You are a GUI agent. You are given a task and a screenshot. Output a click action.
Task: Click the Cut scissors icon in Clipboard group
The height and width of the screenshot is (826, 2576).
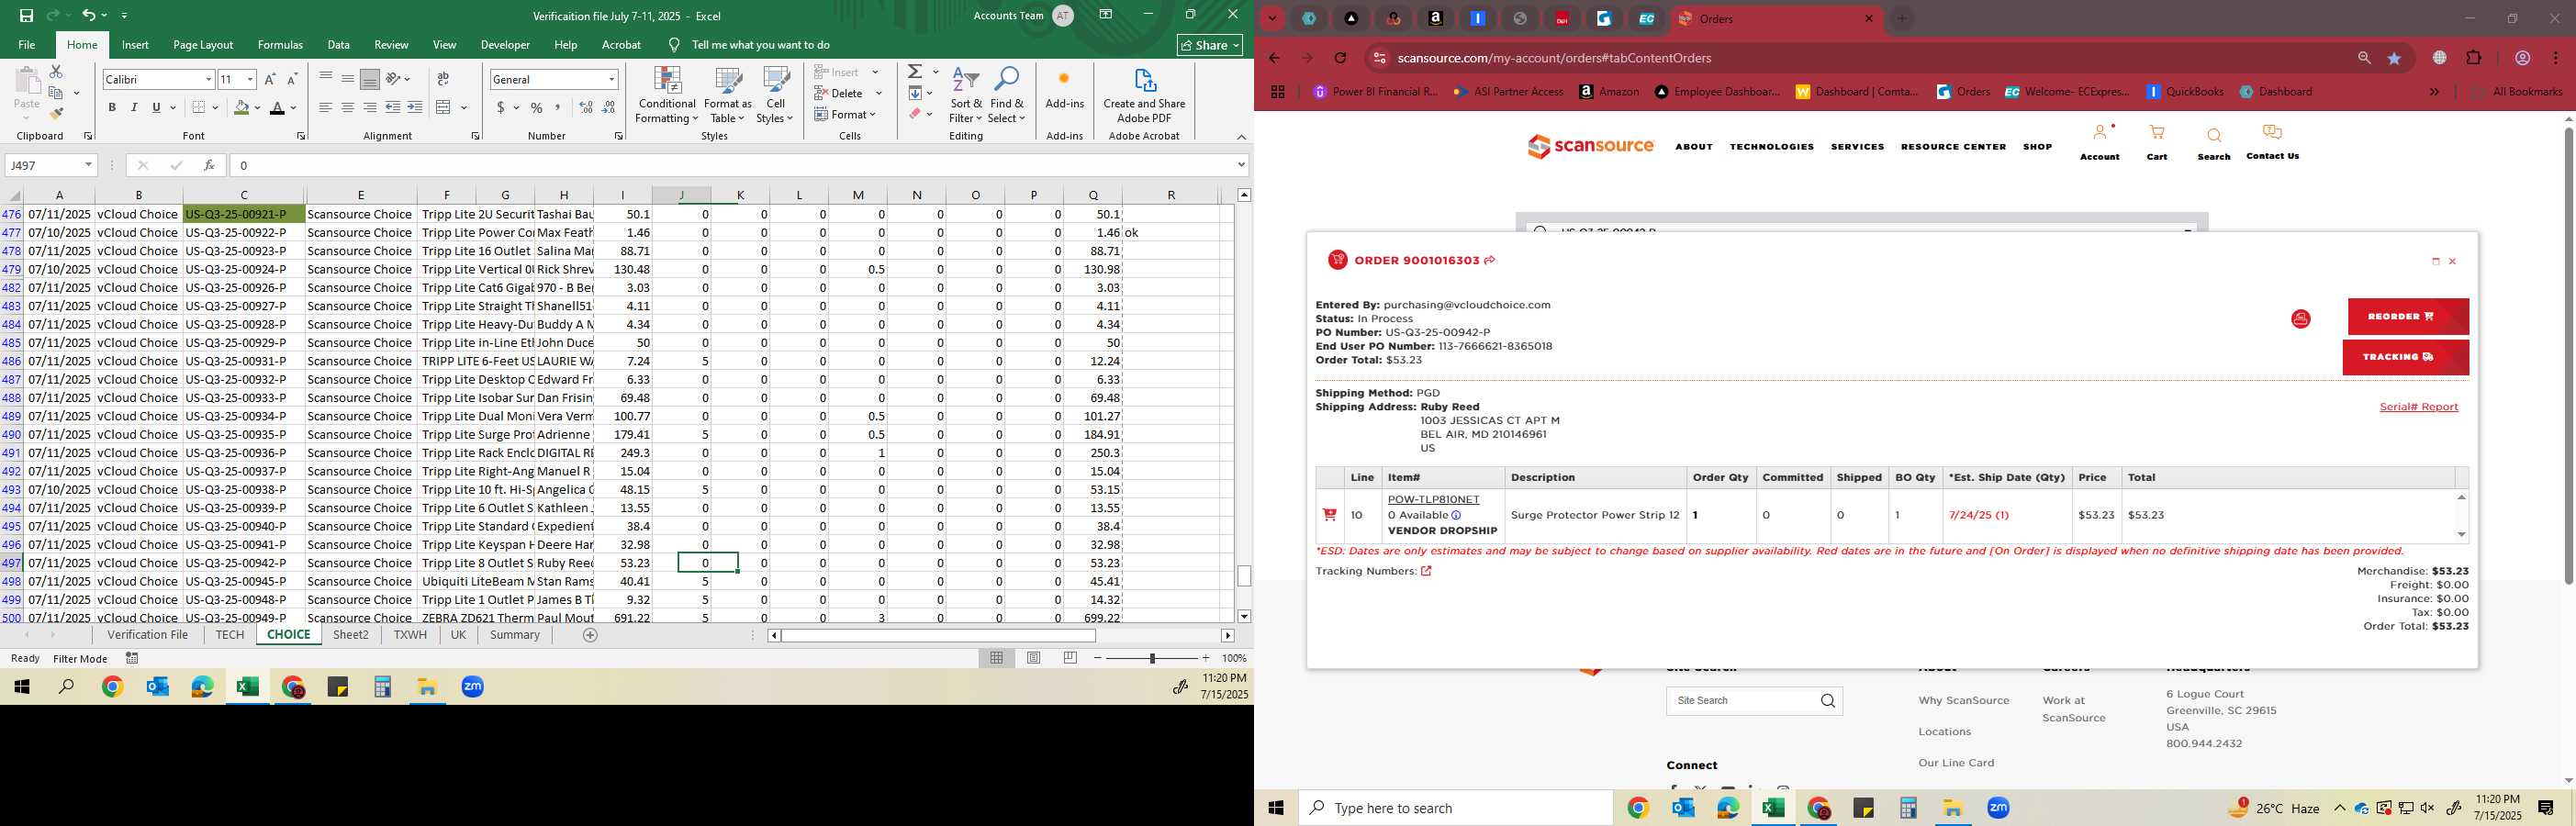(x=56, y=72)
